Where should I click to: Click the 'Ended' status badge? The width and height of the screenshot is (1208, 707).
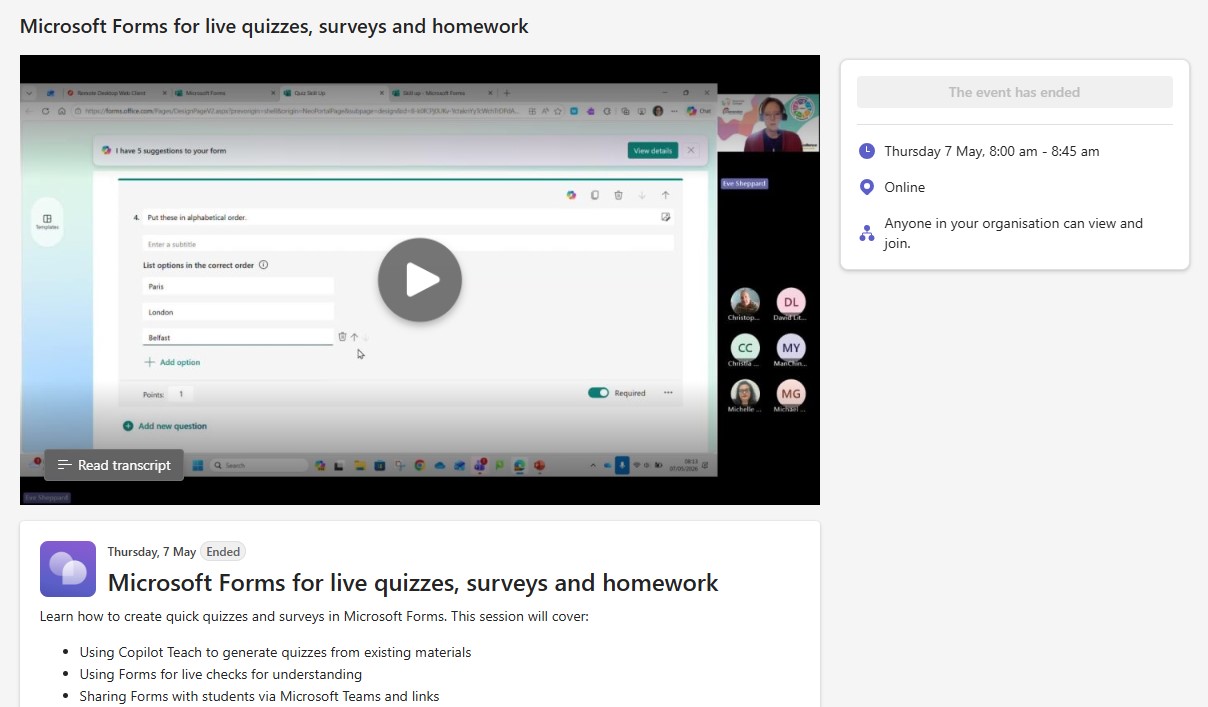(x=223, y=552)
